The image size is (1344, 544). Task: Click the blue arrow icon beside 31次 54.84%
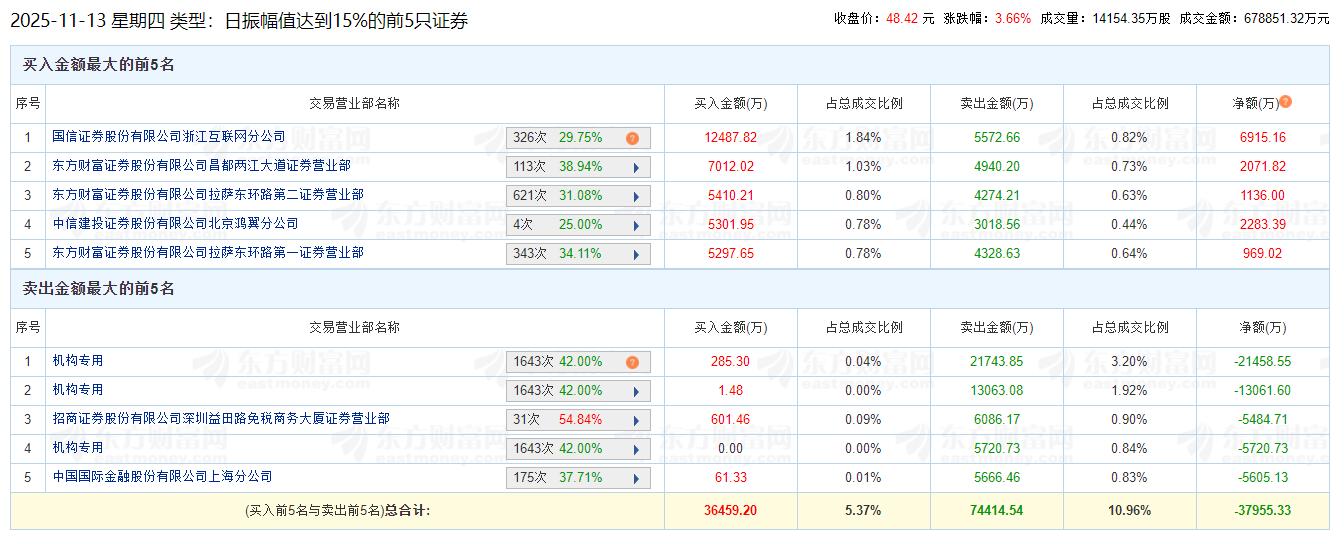(x=636, y=420)
